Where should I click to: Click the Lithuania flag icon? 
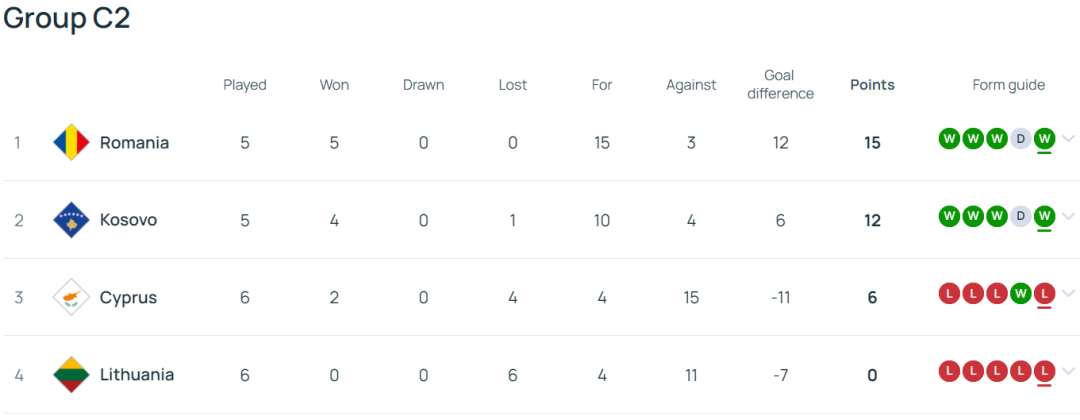72,375
